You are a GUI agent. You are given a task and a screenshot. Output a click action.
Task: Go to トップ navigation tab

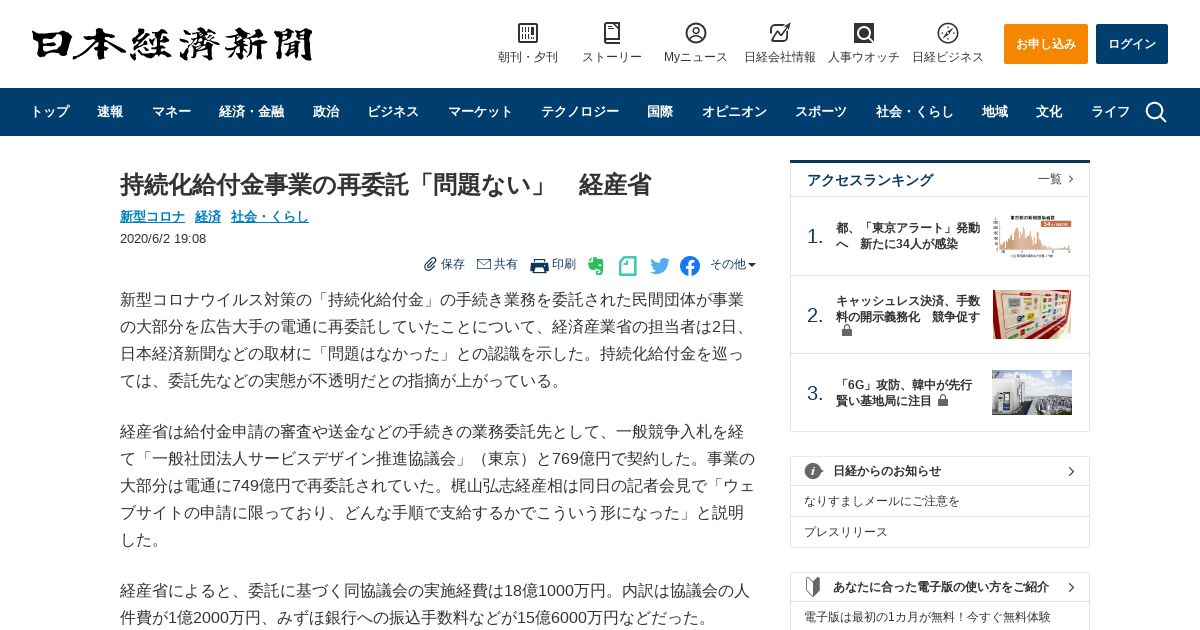49,112
